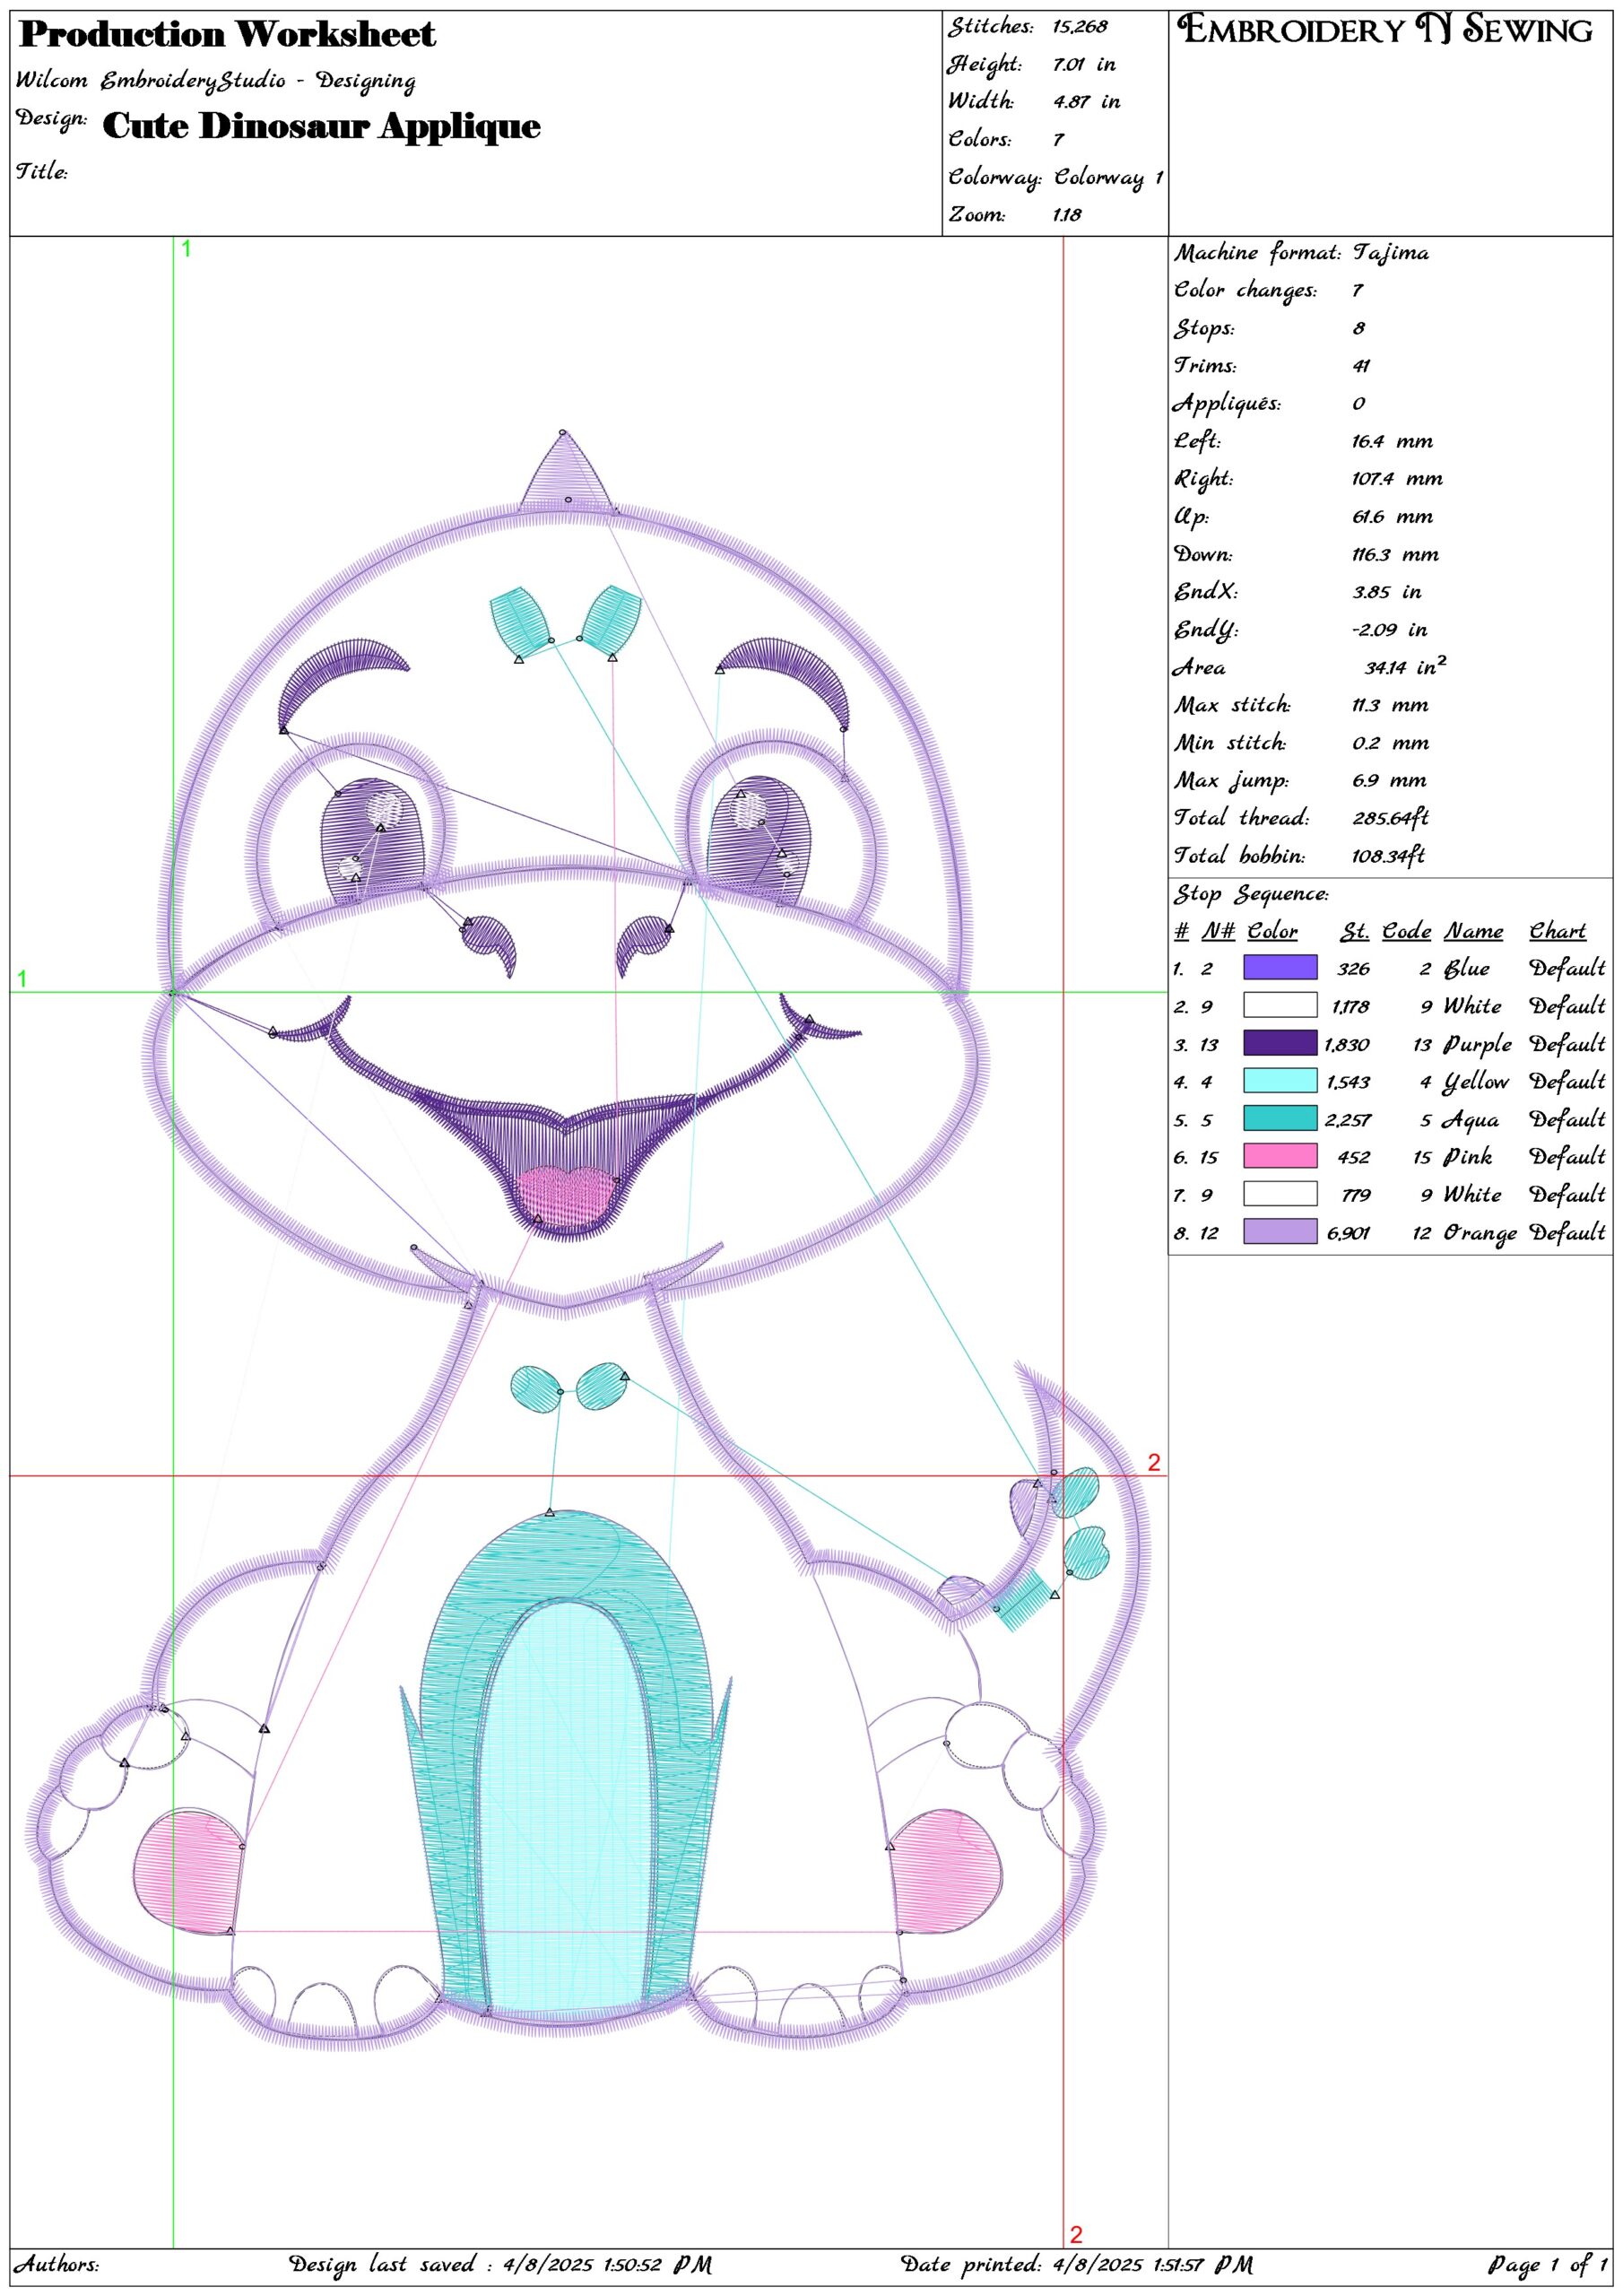The image size is (1623, 2296).
Task: Click the Height value 7.01 in
Action: tap(1084, 65)
